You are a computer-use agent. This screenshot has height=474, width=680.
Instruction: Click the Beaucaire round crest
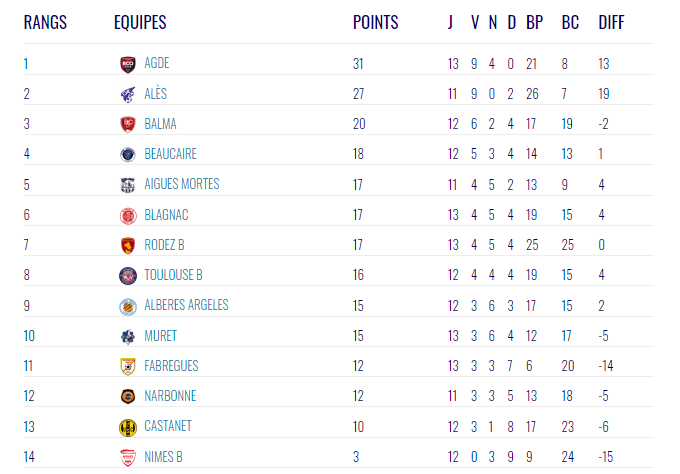tap(128, 154)
